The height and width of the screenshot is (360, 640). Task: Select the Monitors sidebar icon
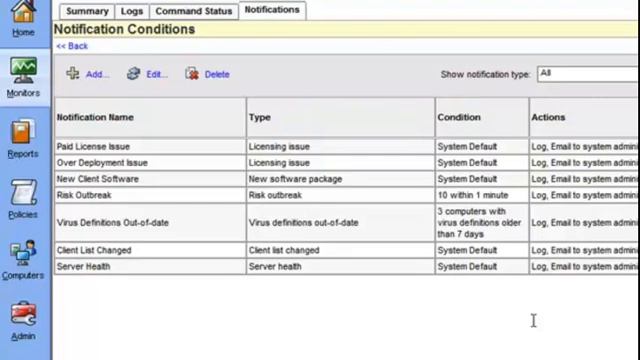23,70
